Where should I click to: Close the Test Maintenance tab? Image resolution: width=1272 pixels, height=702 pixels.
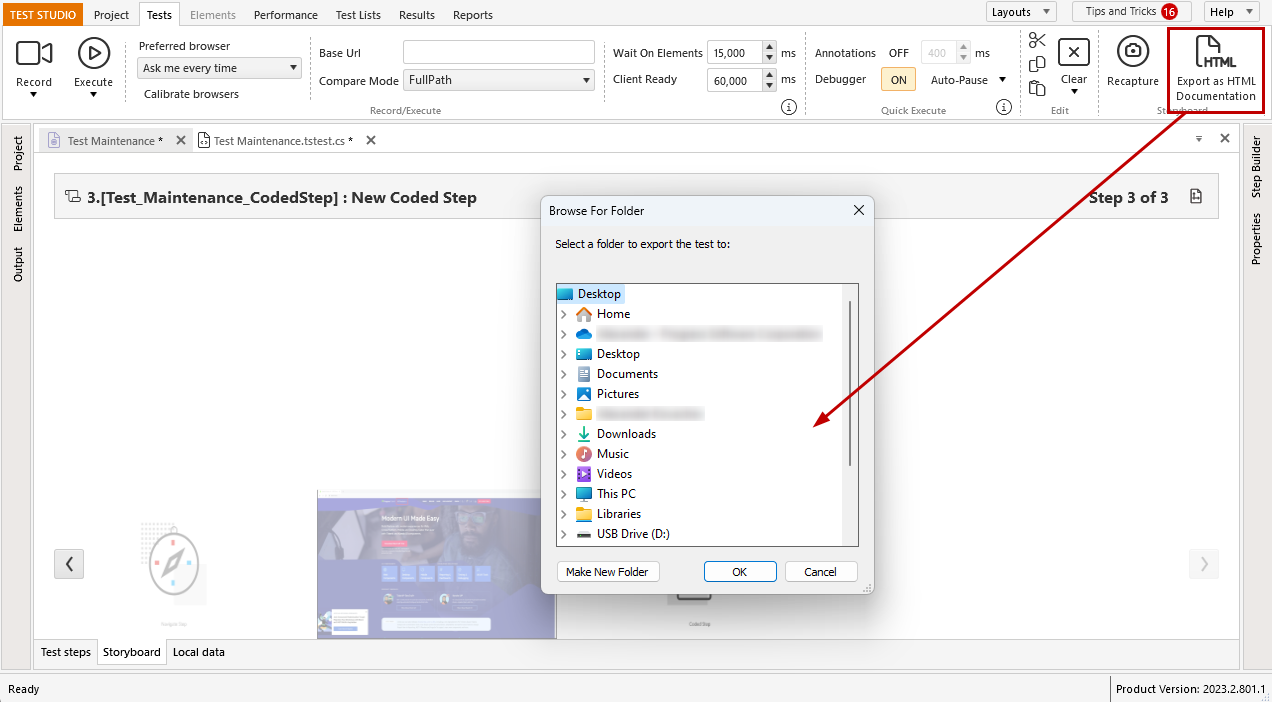tap(181, 141)
